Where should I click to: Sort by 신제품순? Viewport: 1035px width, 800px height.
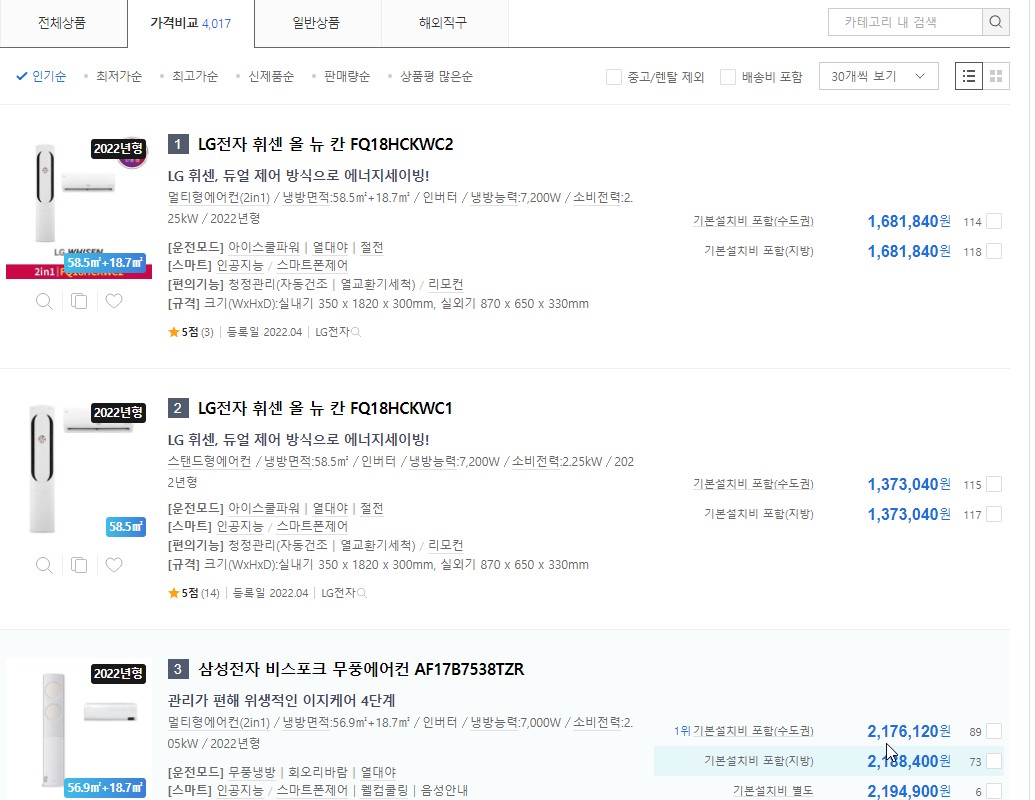[x=271, y=77]
